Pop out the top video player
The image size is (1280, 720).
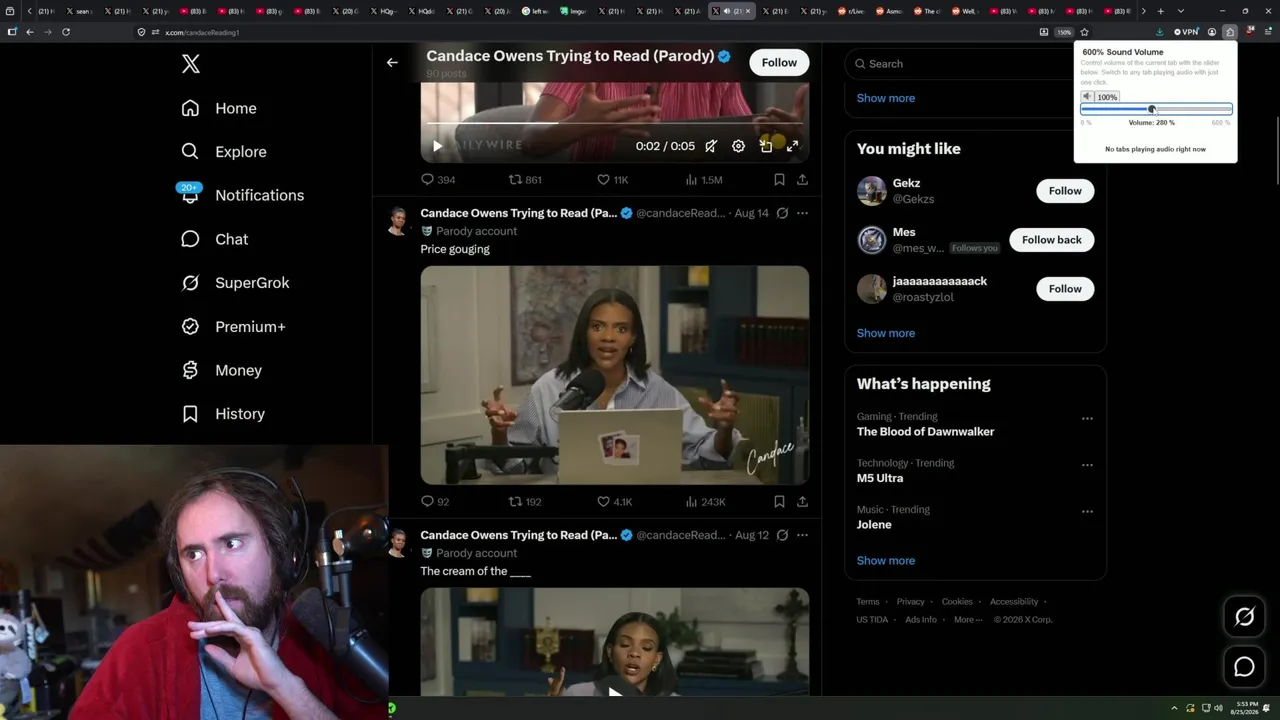765,146
